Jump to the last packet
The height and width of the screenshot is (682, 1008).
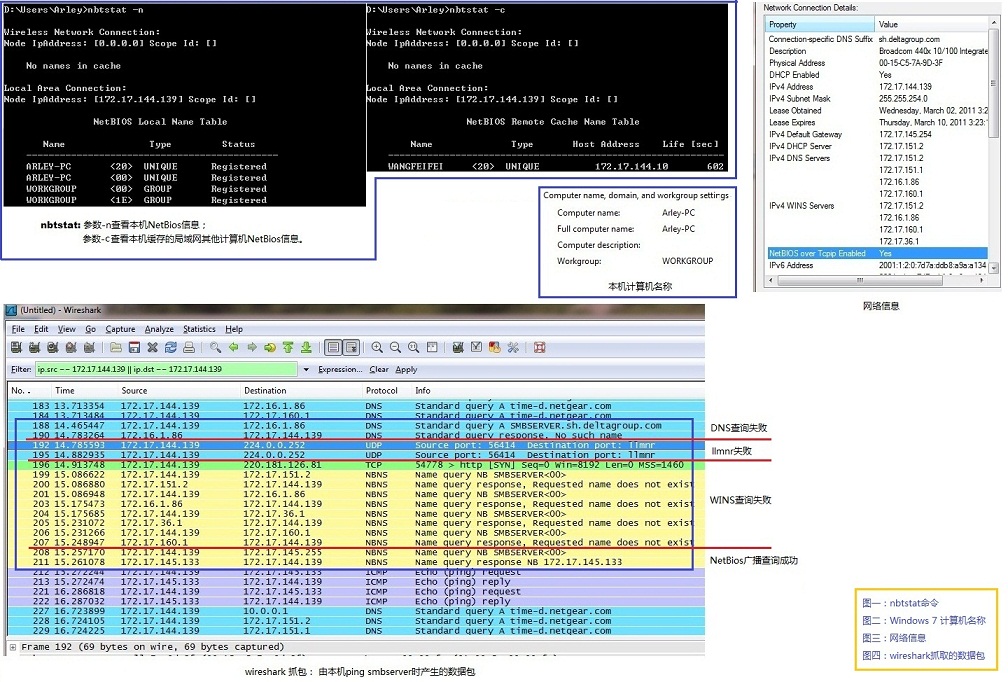point(306,348)
